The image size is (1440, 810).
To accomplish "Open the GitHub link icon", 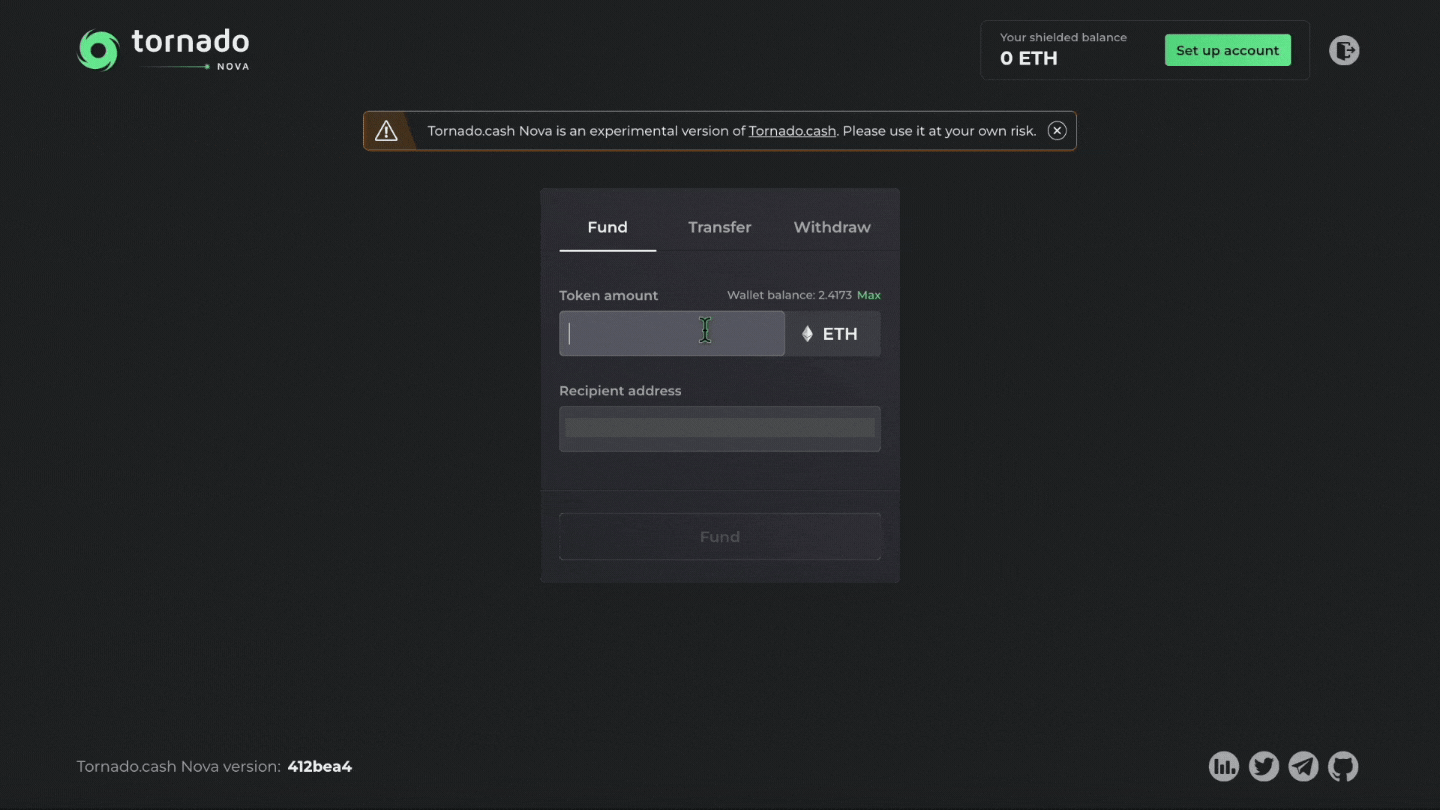I will [1343, 767].
